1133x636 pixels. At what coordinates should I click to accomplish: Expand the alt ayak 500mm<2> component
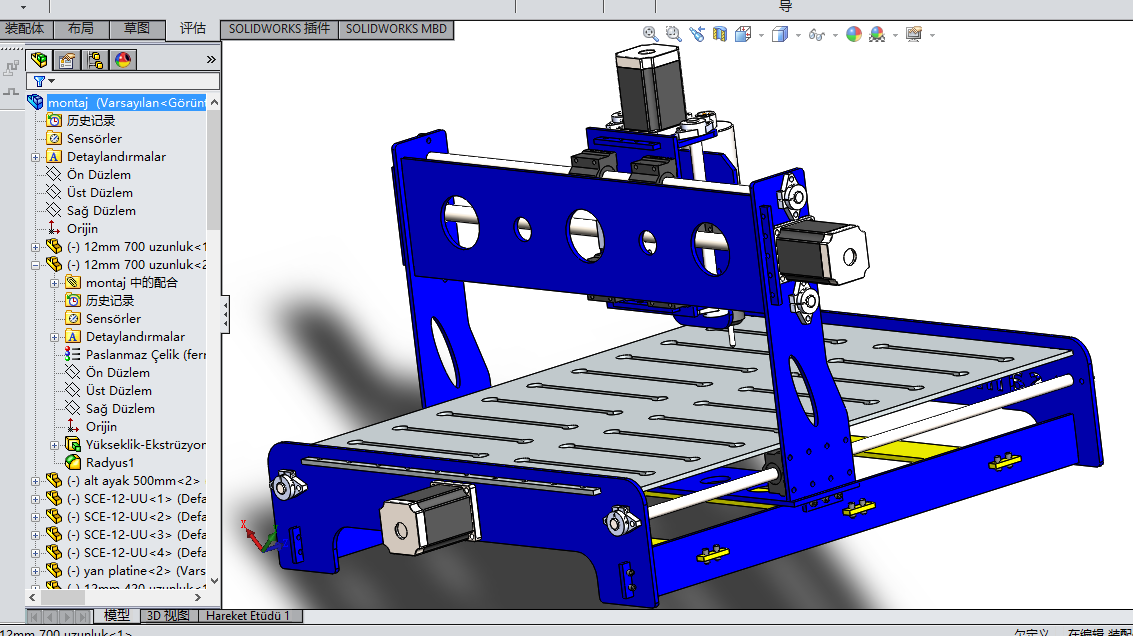tap(35, 481)
